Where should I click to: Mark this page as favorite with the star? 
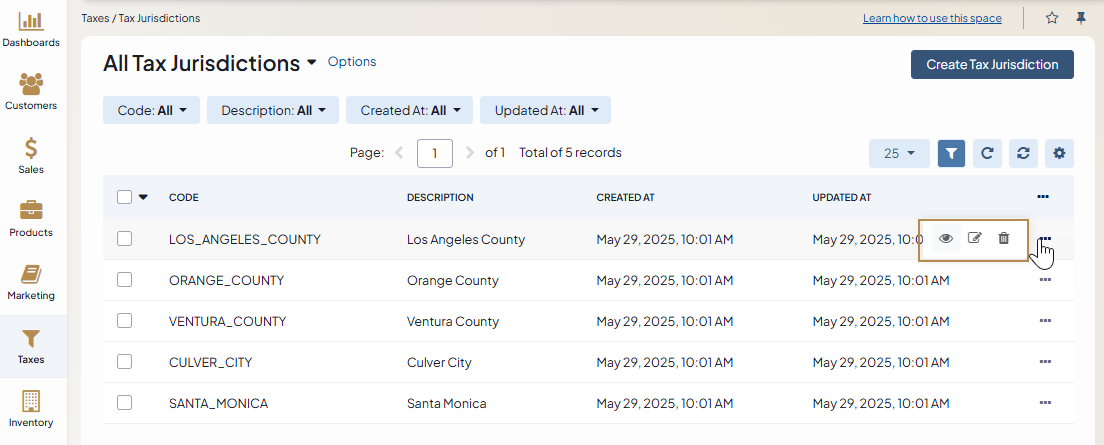point(1052,18)
